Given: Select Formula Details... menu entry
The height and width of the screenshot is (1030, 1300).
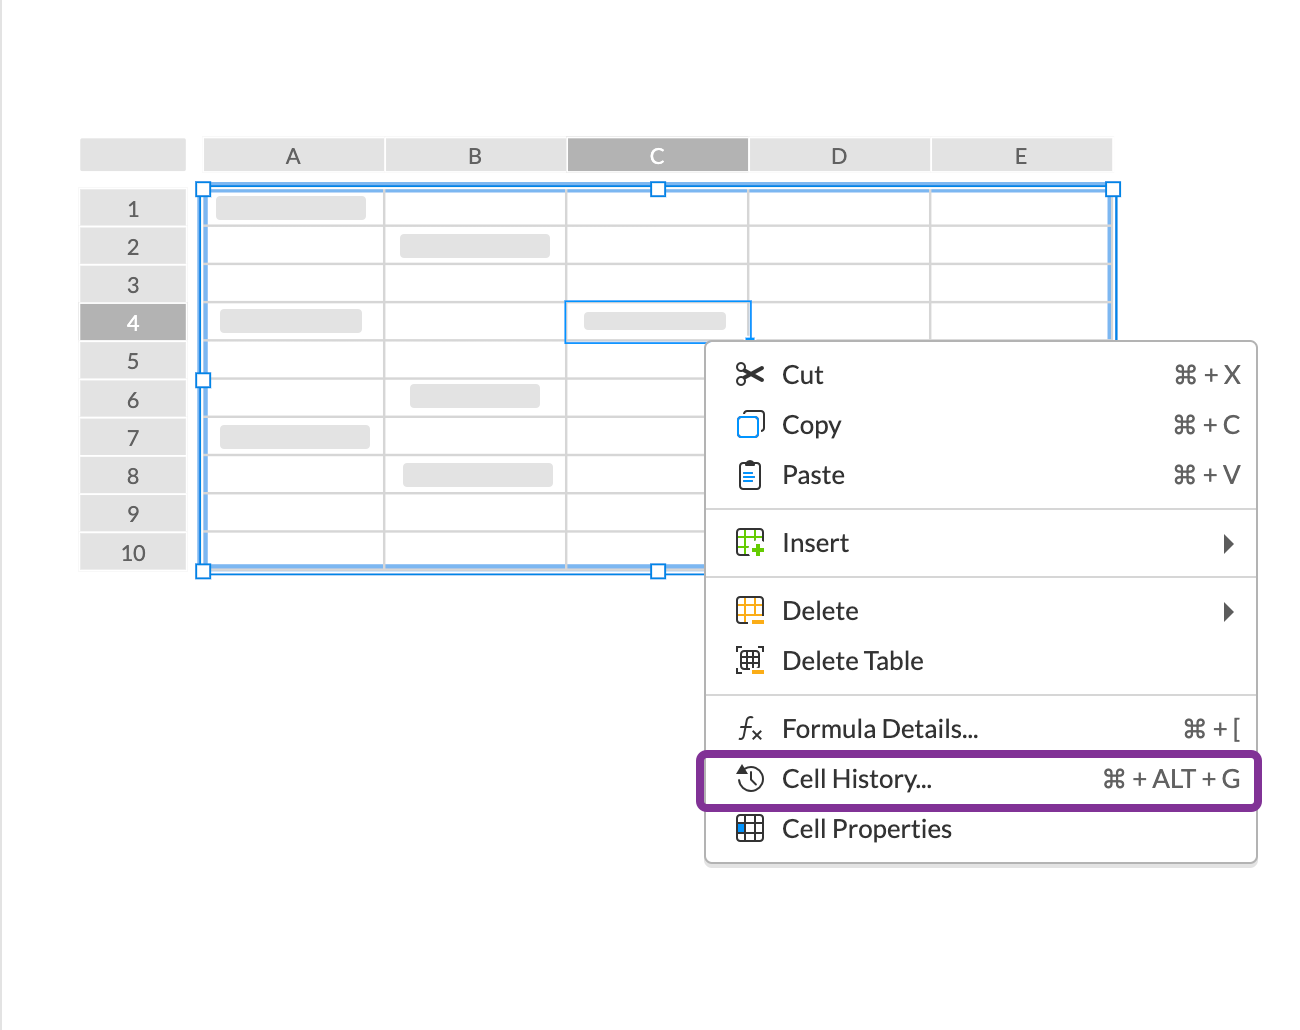Looking at the screenshot, I should (x=880, y=729).
